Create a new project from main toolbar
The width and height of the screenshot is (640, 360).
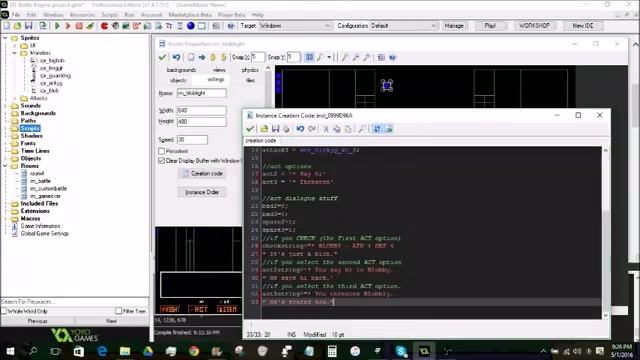pos(7,26)
